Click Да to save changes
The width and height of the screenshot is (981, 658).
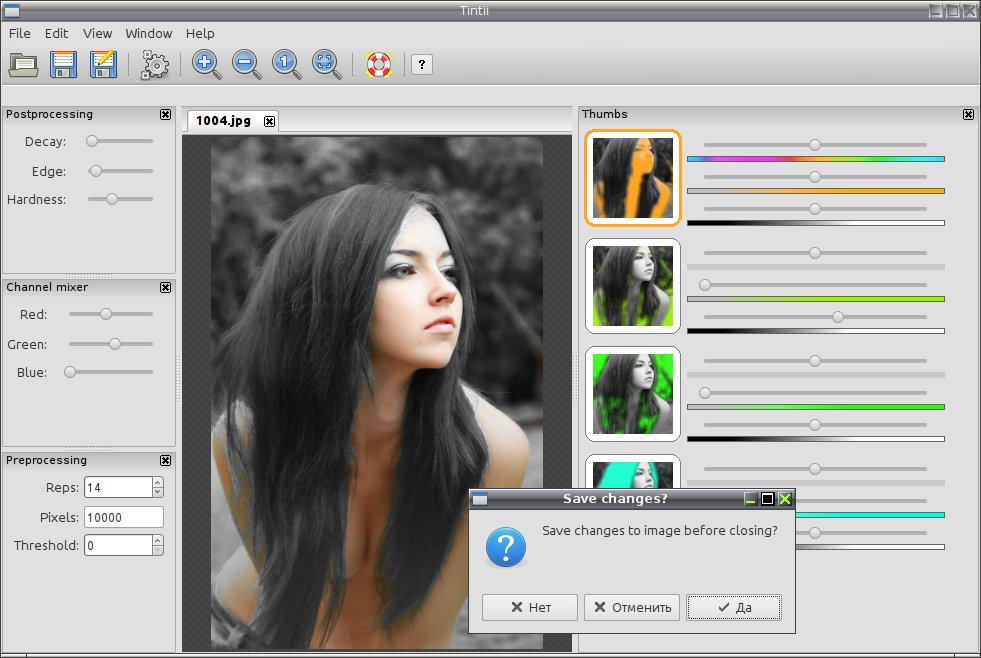(x=734, y=607)
